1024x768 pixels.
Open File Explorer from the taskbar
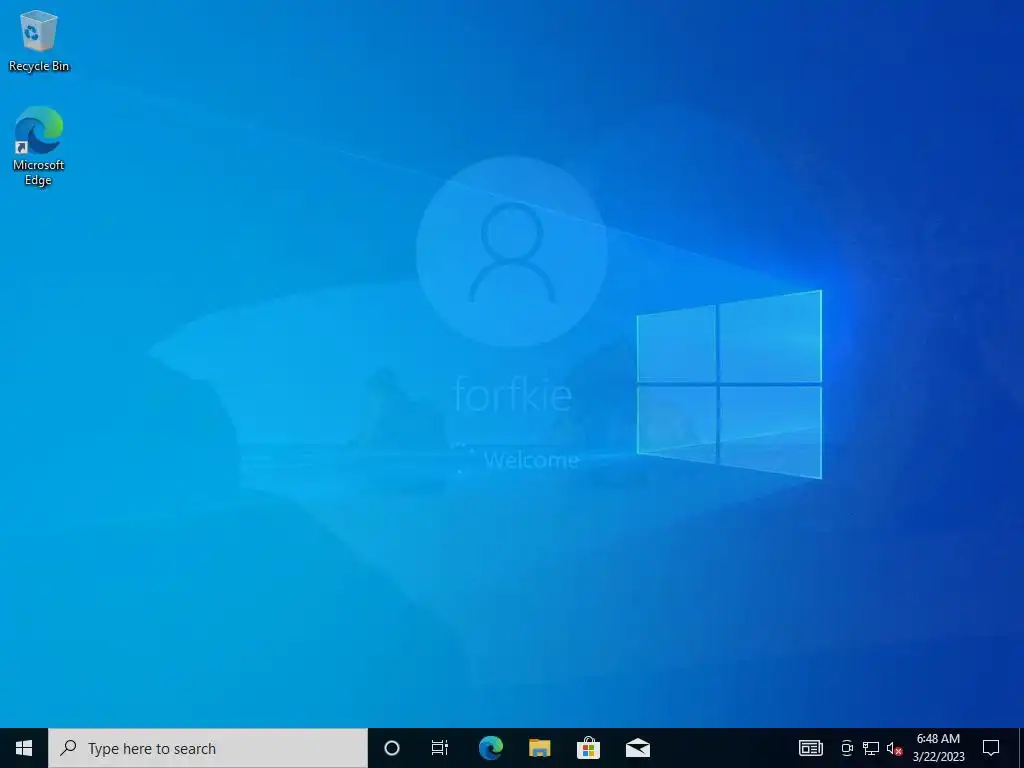pyautogui.click(x=539, y=748)
